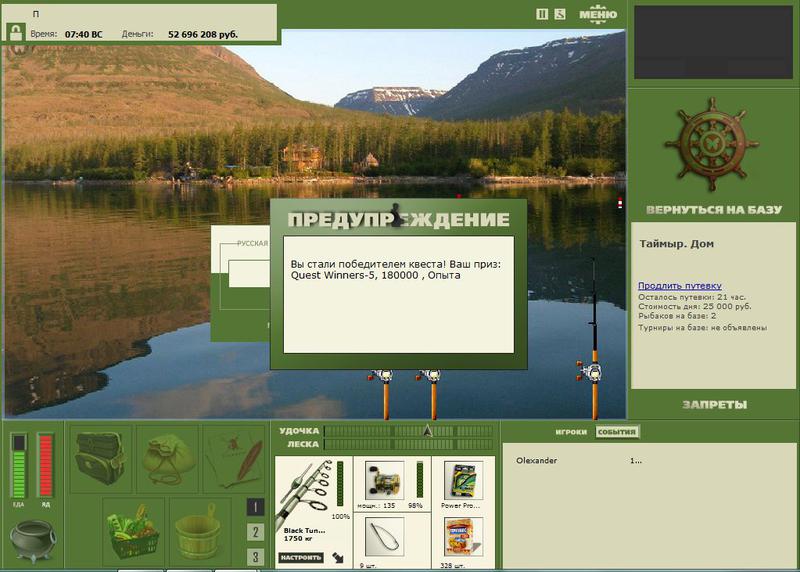Click the ЛЕСКА tension bar

[x=408, y=444]
